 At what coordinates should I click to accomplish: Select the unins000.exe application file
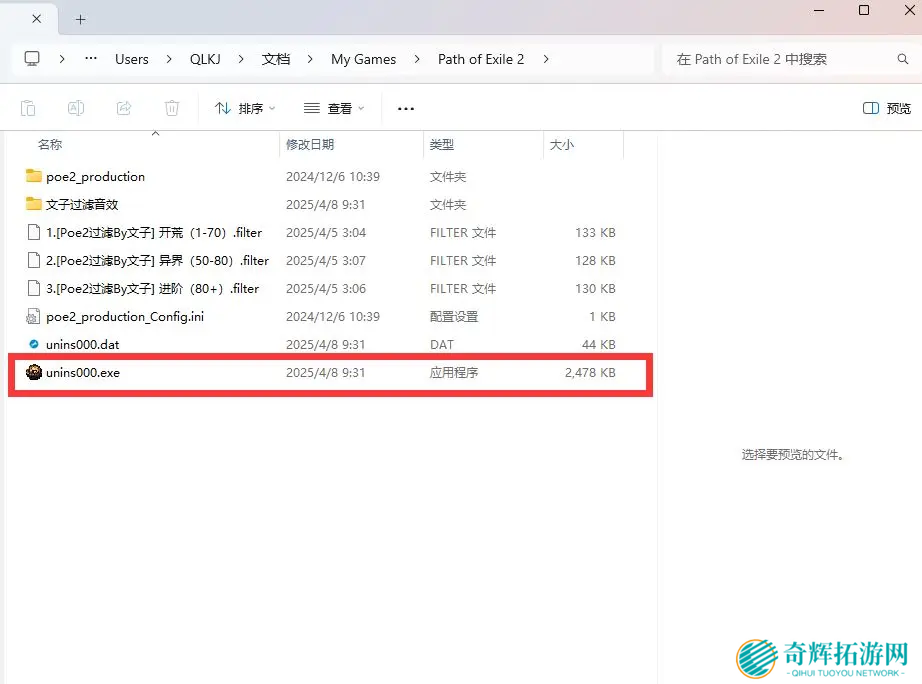(83, 373)
